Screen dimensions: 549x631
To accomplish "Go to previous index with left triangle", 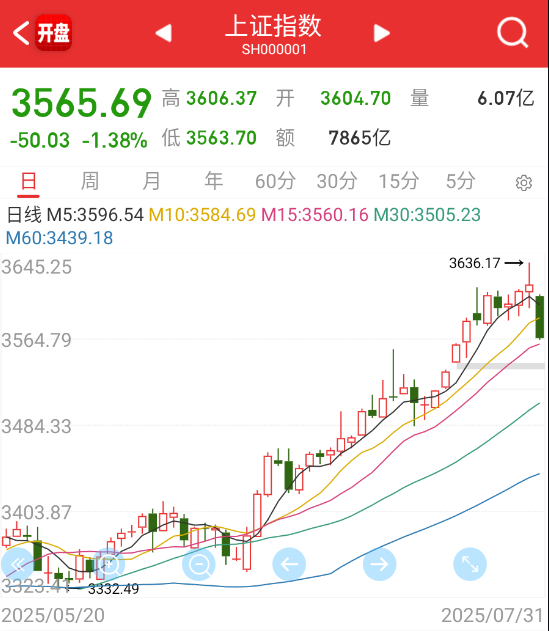I will click(164, 33).
